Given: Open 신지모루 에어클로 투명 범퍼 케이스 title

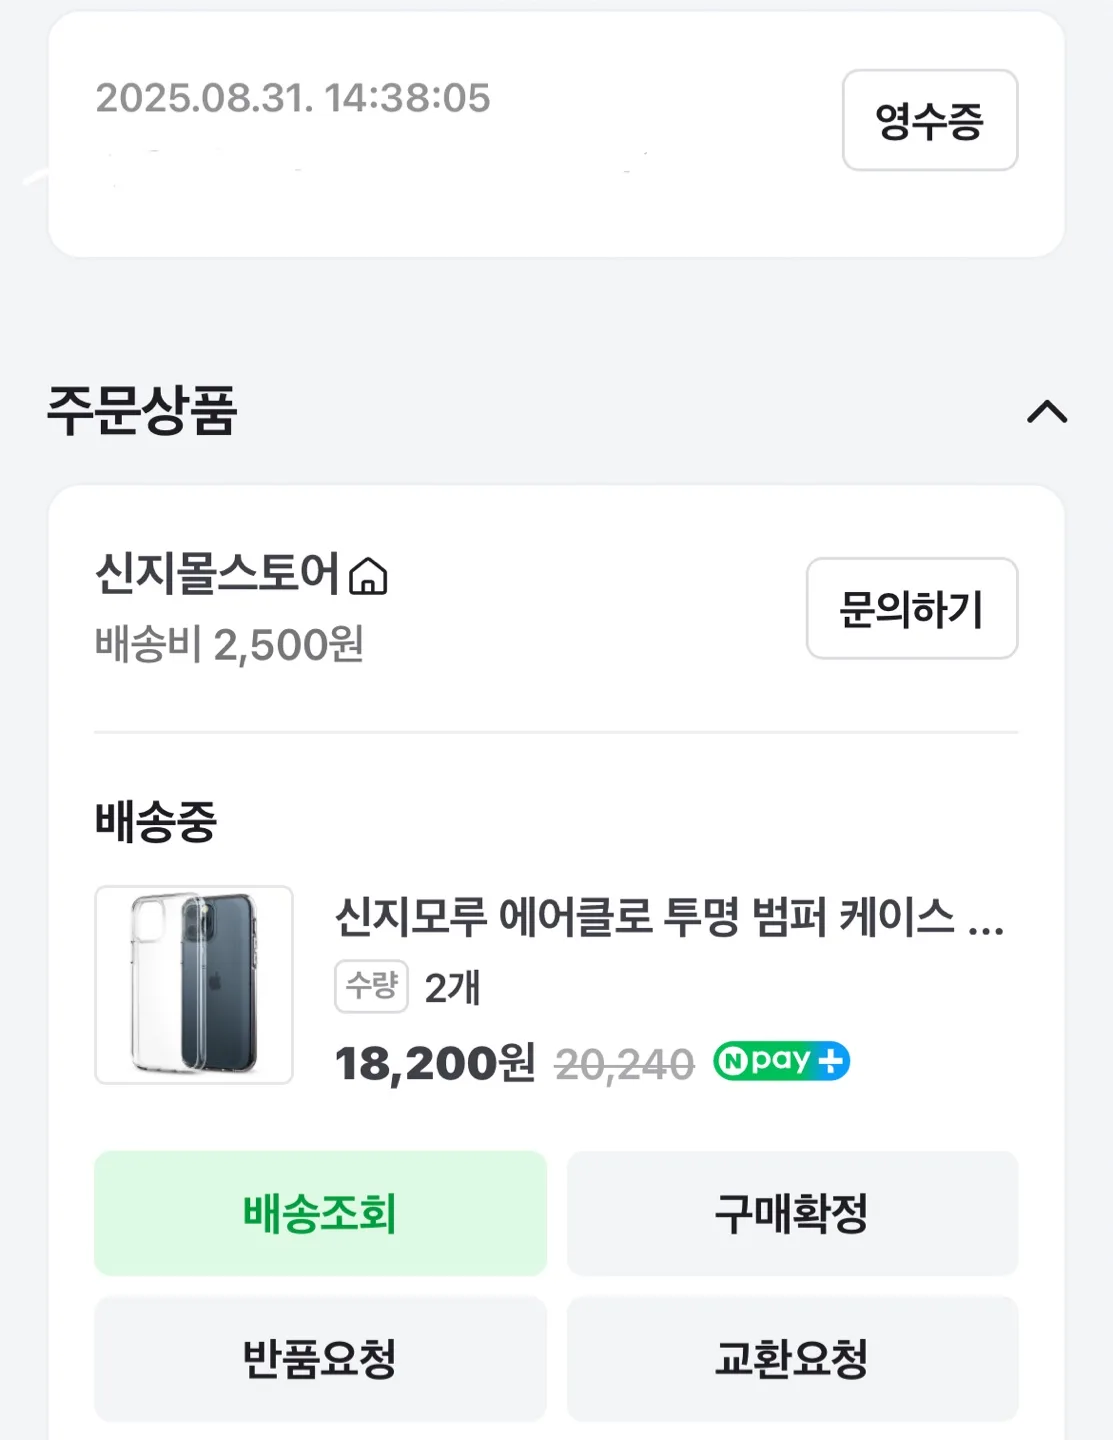Looking at the screenshot, I should [x=668, y=917].
